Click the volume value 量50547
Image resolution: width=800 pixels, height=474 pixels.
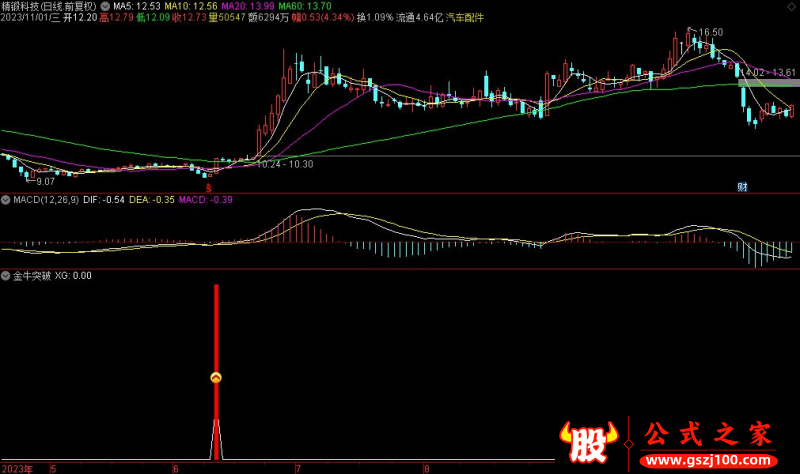pyautogui.click(x=227, y=17)
